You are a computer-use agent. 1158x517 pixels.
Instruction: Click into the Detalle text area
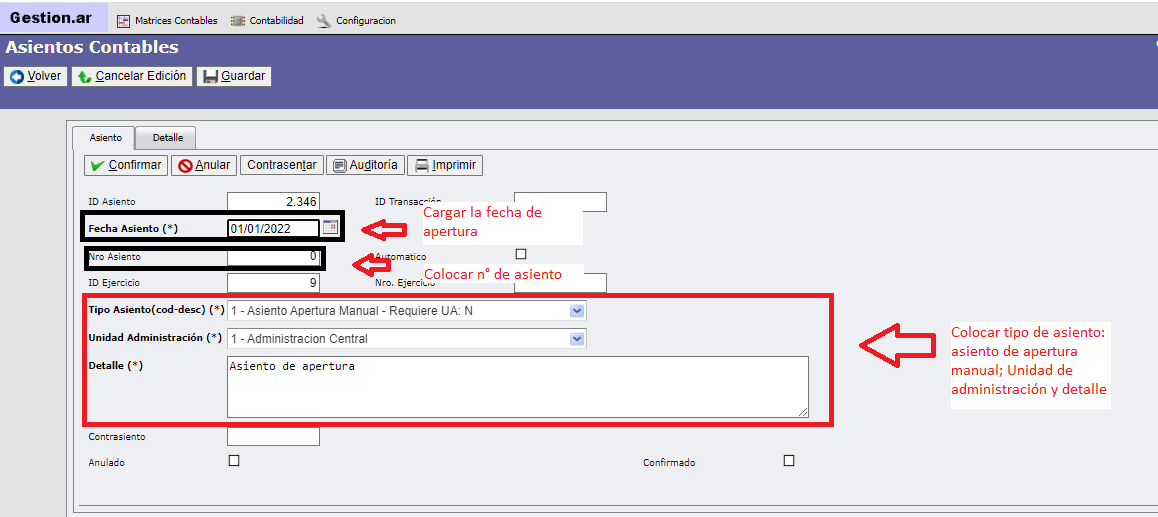click(517, 386)
